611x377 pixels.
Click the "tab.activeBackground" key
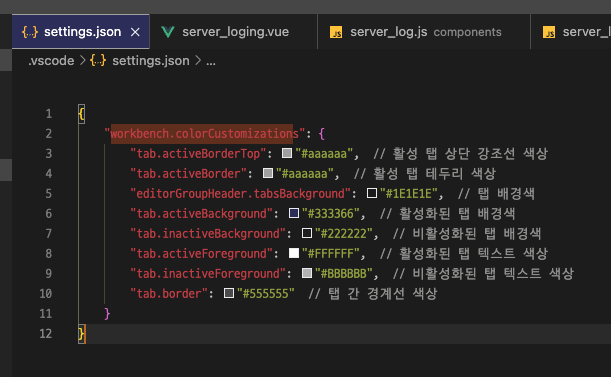pyautogui.click(x=201, y=214)
